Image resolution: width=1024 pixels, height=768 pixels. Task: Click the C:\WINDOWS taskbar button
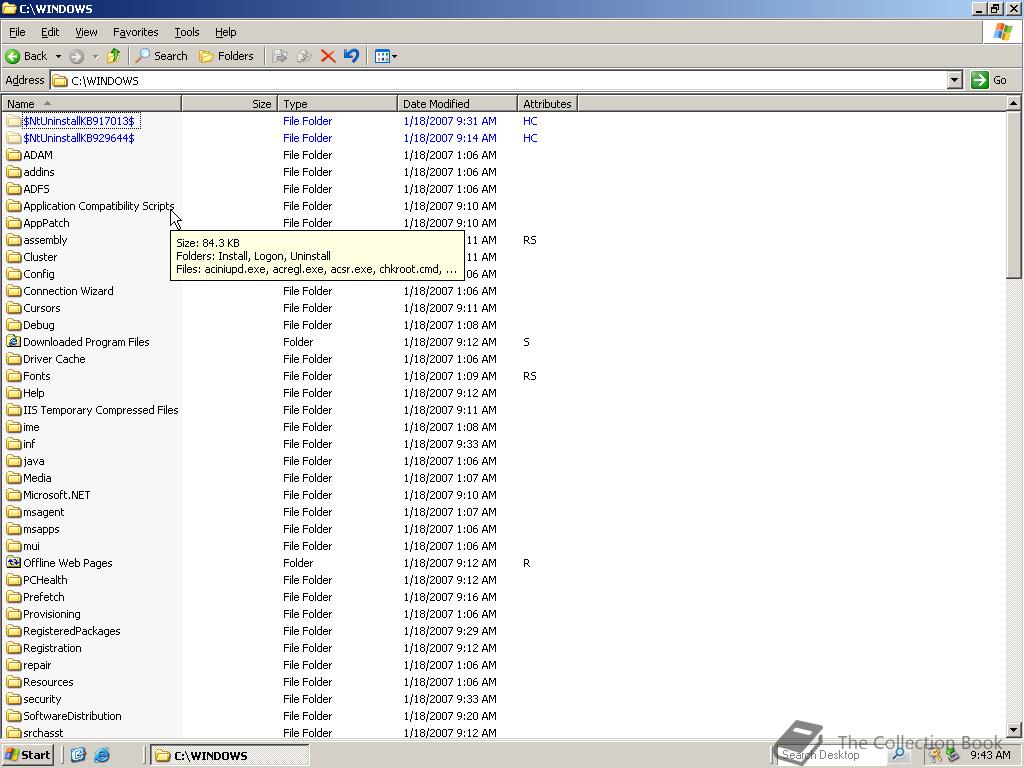click(x=229, y=755)
